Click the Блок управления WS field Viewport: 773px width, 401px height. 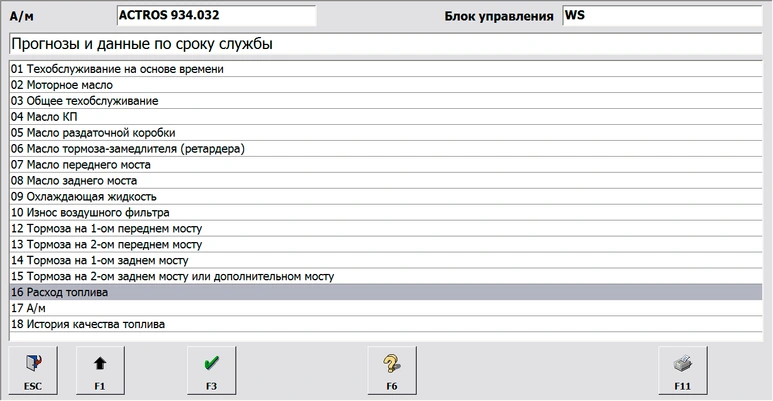[x=664, y=17]
